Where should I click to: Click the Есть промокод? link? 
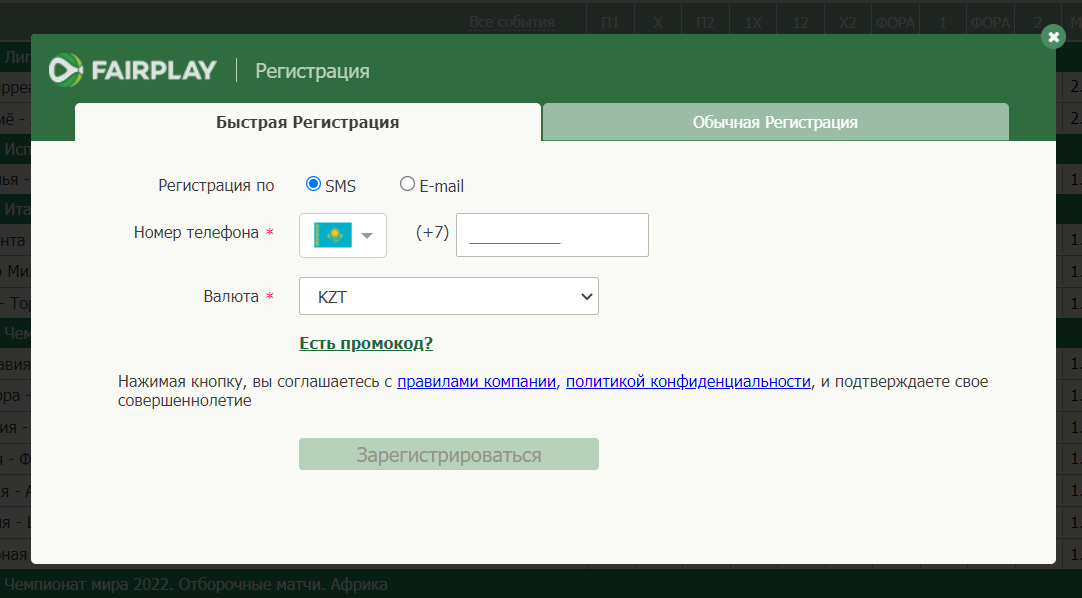tap(366, 343)
